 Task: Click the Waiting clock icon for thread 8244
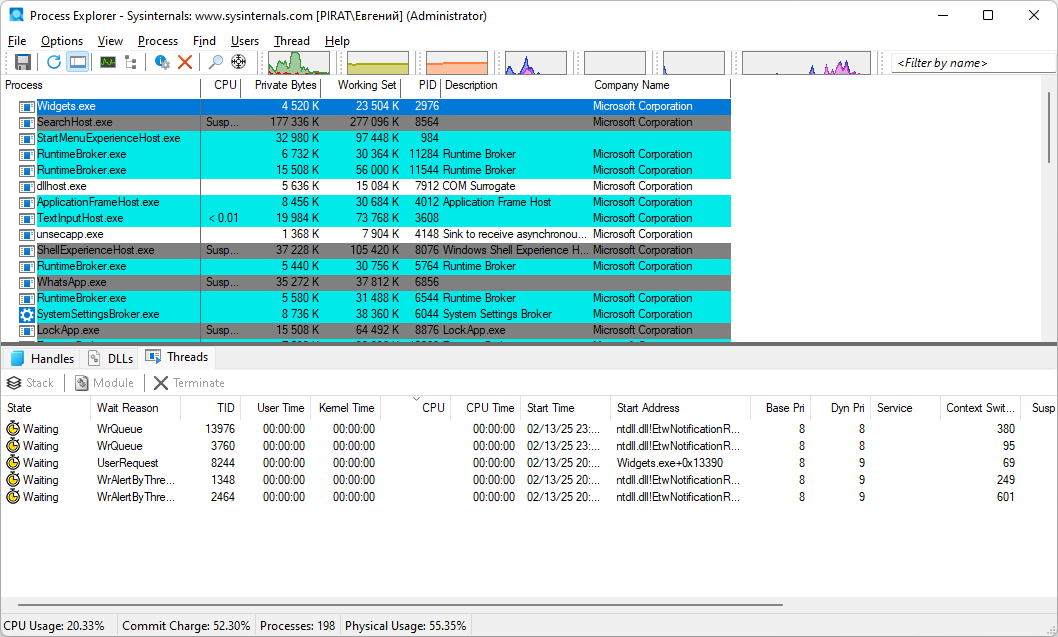pos(13,463)
